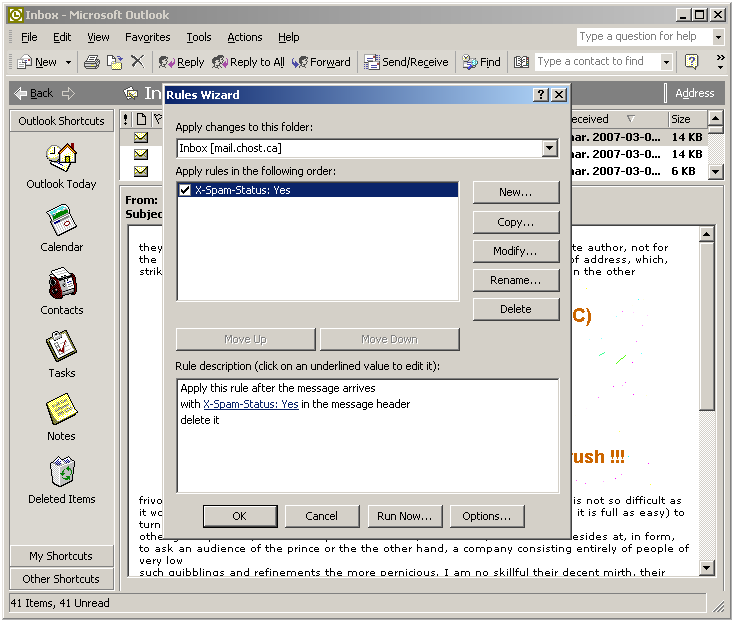Click the Modify... rule button
The height and width of the screenshot is (623, 735).
tap(516, 251)
